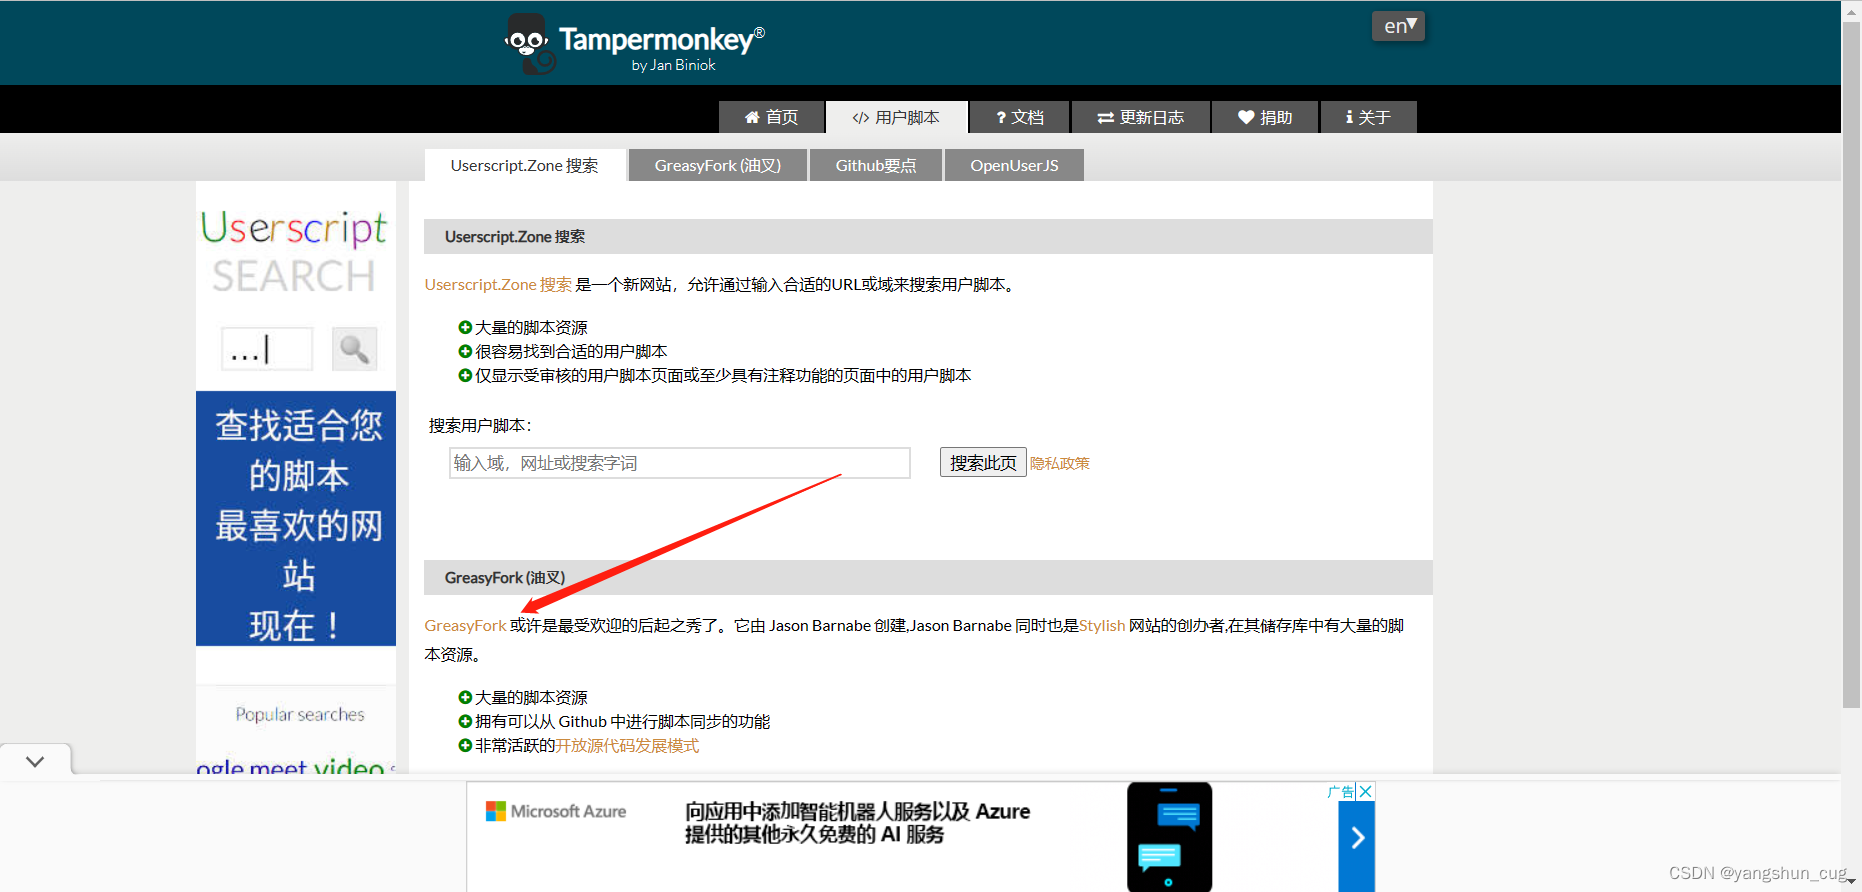Click '拥有可以从 Github 中进行脚本同步的功能' text
The image size is (1862, 892).
pos(622,722)
